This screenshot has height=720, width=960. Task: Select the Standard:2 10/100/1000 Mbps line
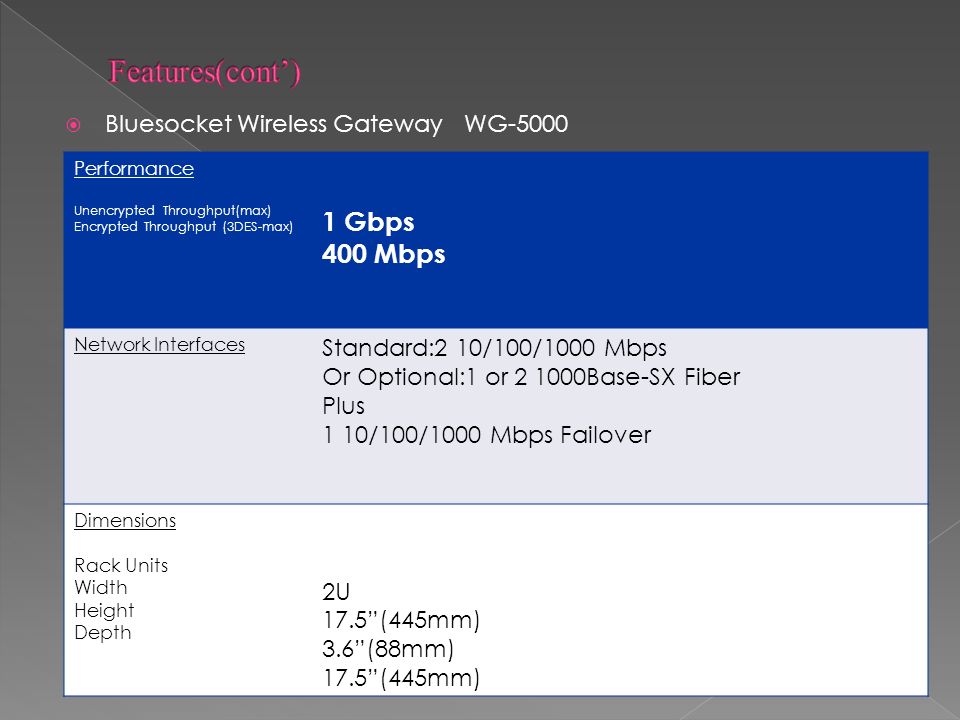494,348
